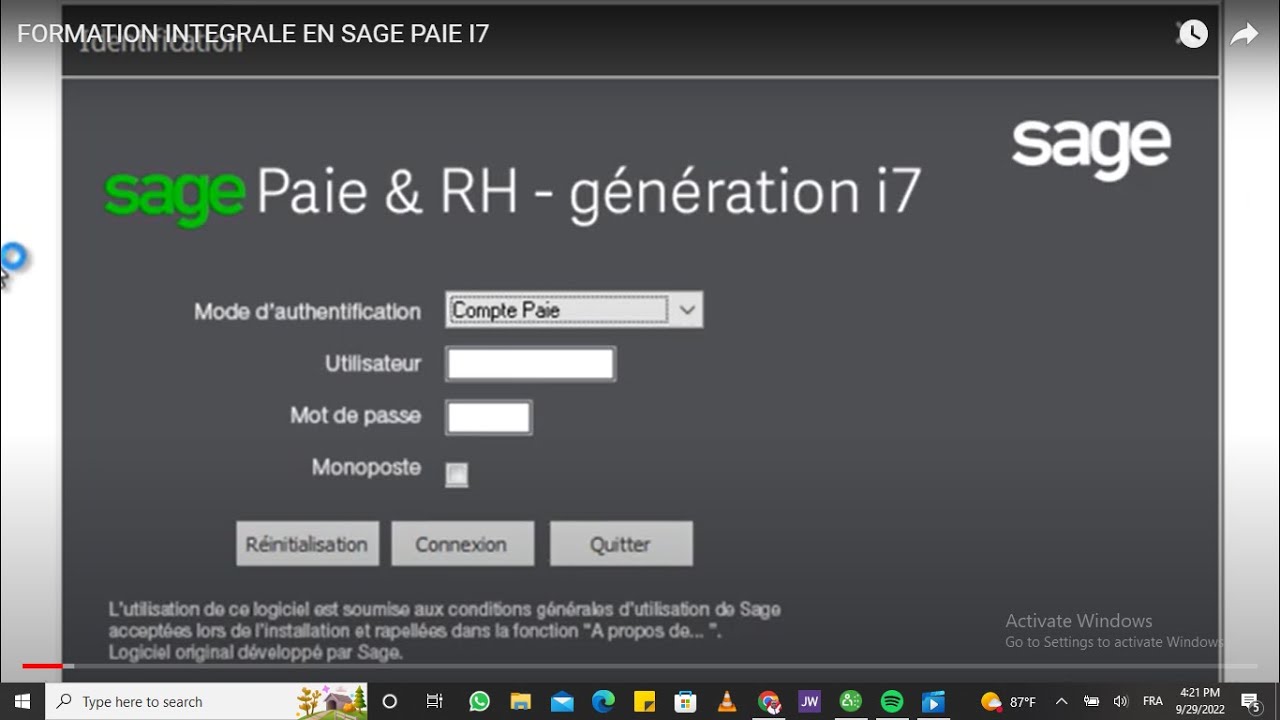Open Task View in the taskbar

(435, 701)
